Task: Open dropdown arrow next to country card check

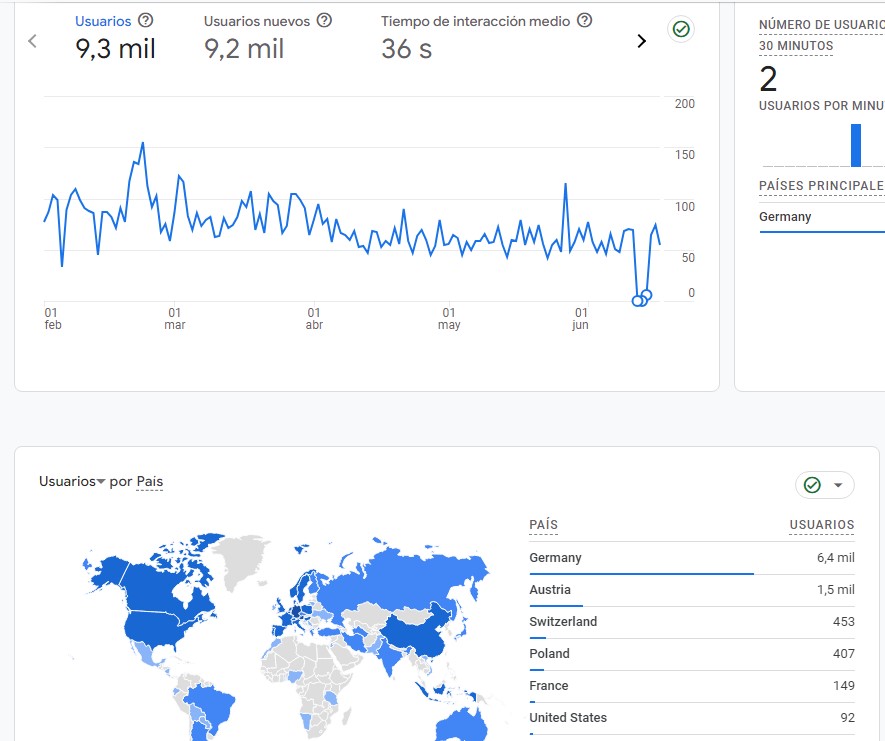Action: [838, 485]
